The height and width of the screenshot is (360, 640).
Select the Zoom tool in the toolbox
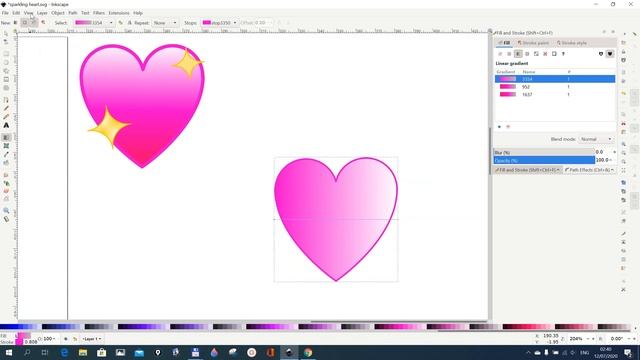tap(6, 211)
